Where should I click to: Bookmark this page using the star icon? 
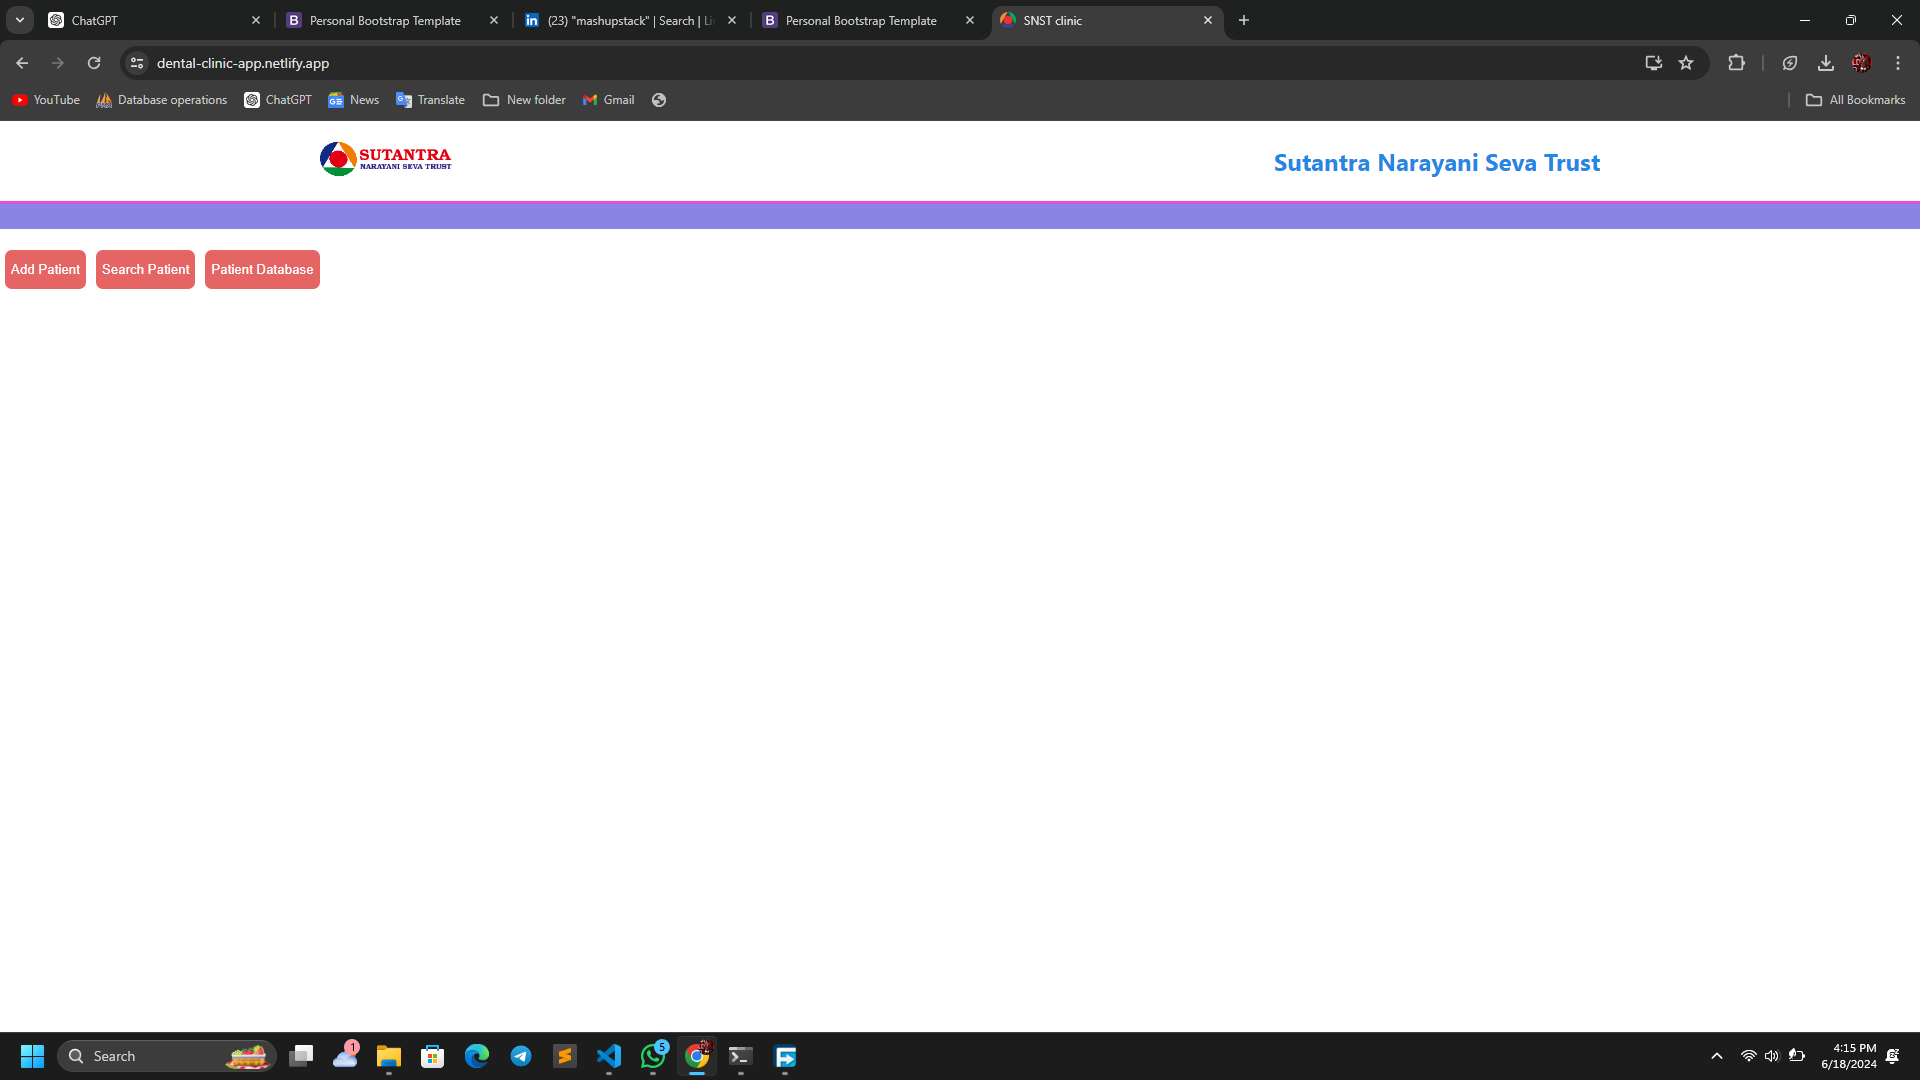[1687, 62]
